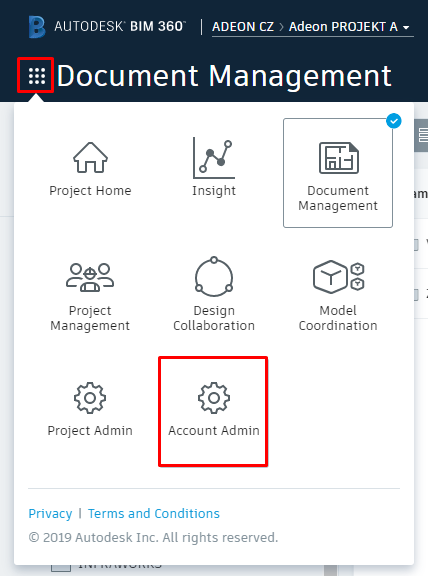Go to Account Admin settings
The height and width of the screenshot is (576, 428).
pos(213,411)
